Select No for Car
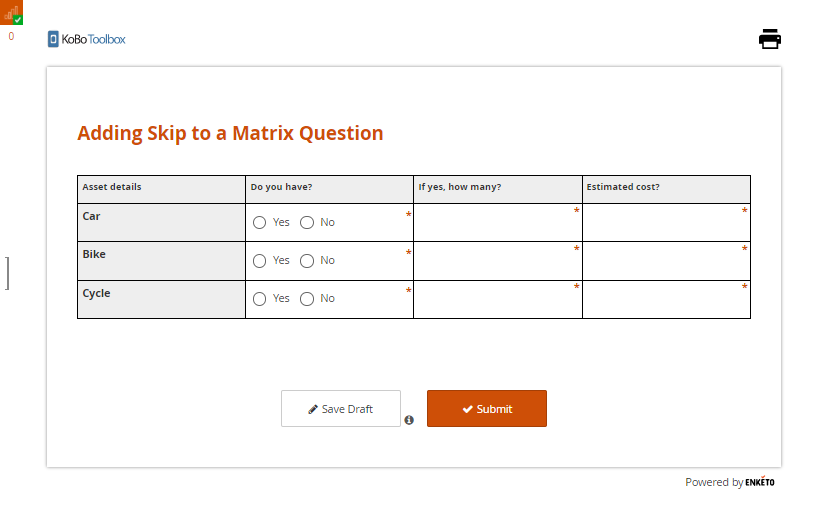 307,222
